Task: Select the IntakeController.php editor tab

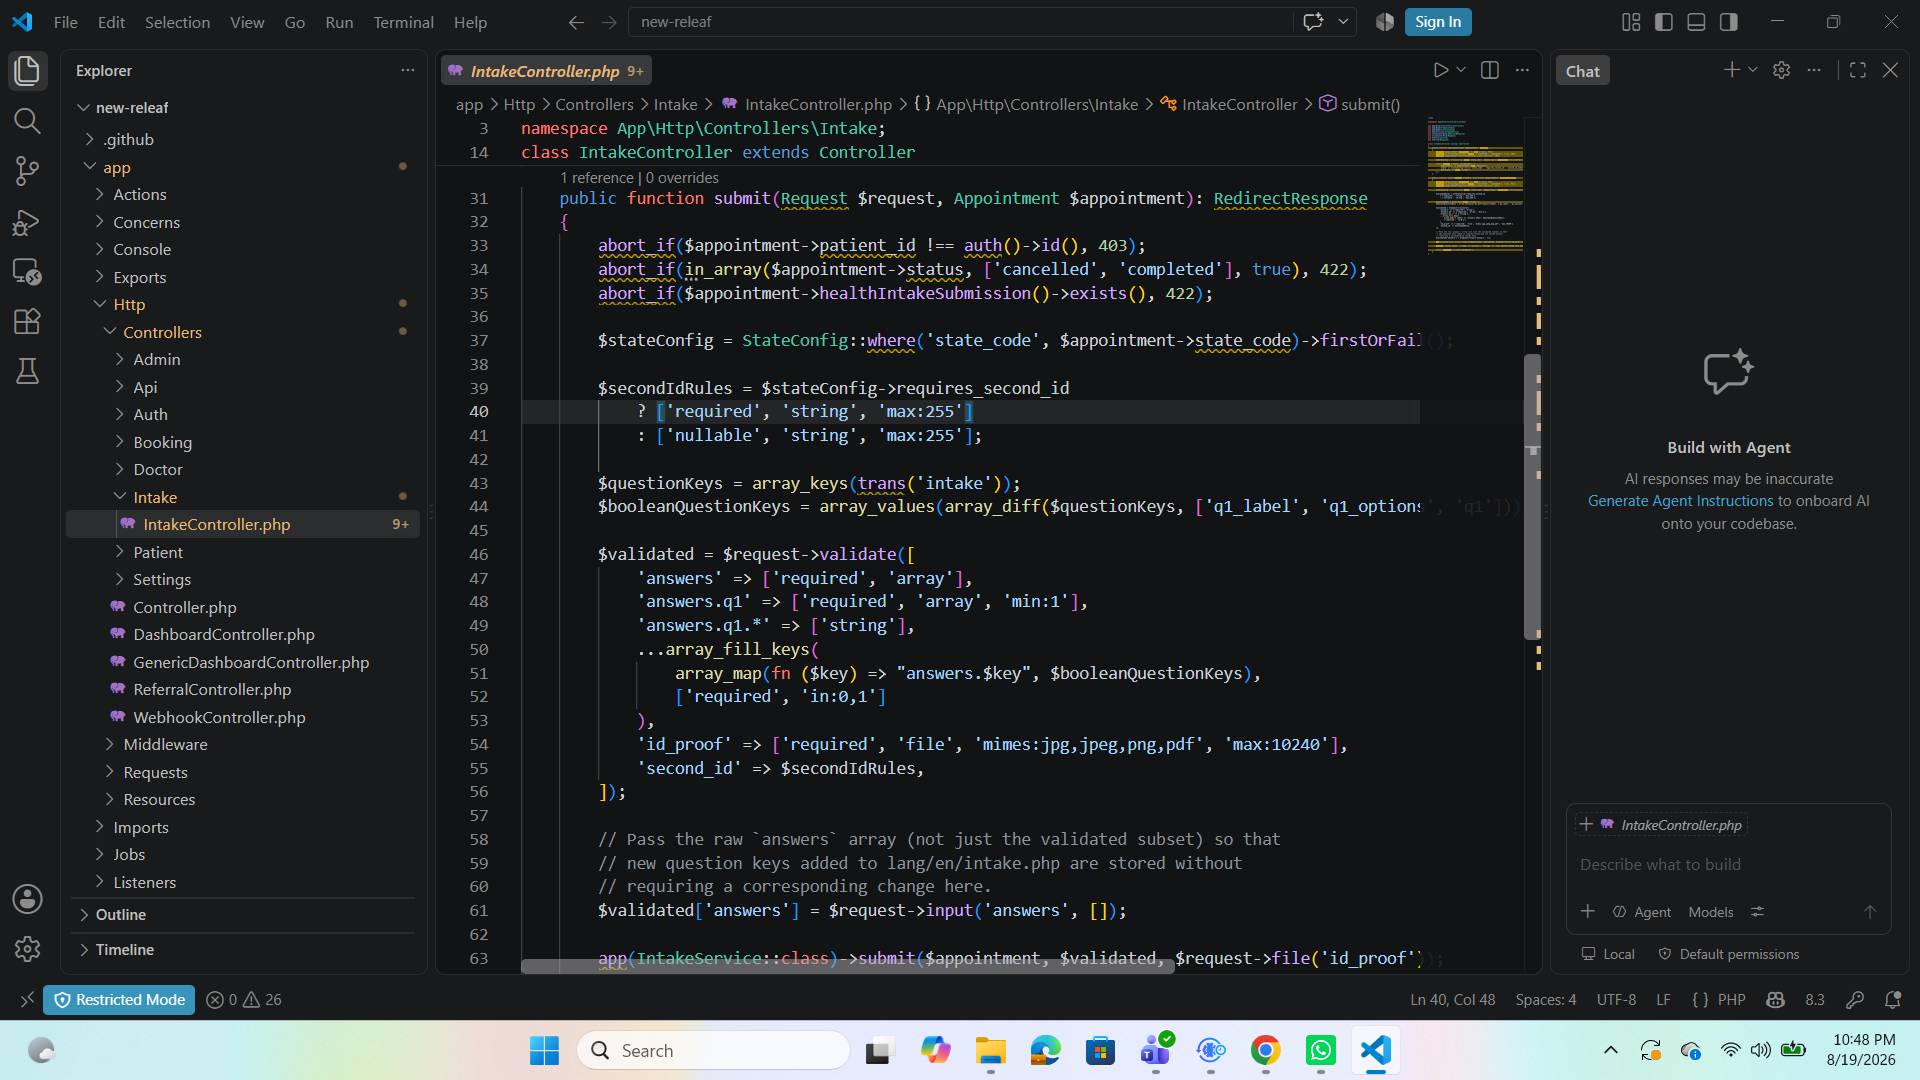Action: point(546,71)
